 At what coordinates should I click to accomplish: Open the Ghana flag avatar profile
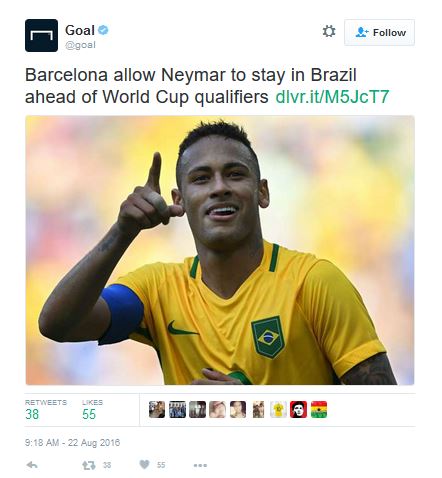click(x=319, y=410)
